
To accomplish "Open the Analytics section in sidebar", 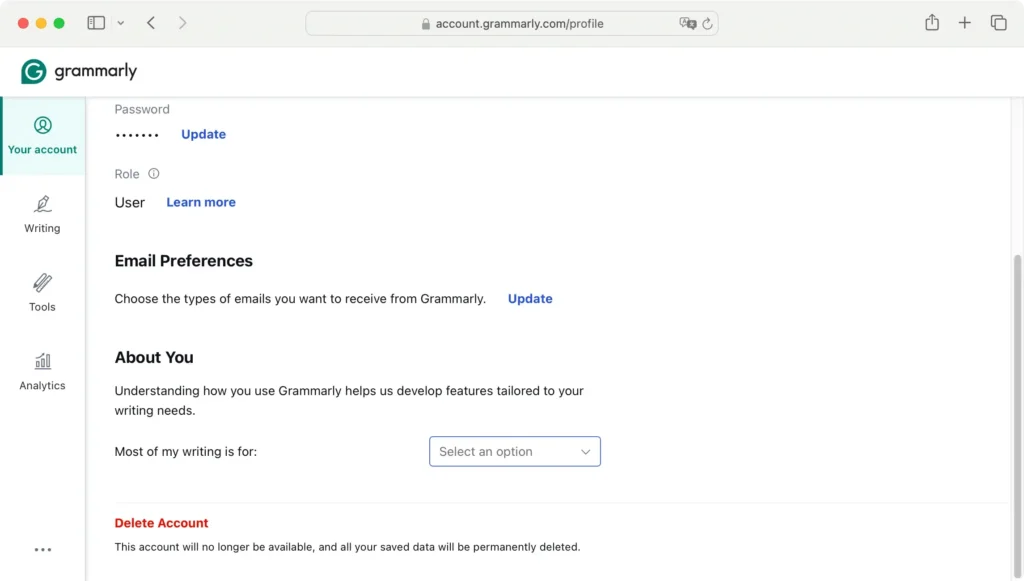I will pyautogui.click(x=42, y=371).
